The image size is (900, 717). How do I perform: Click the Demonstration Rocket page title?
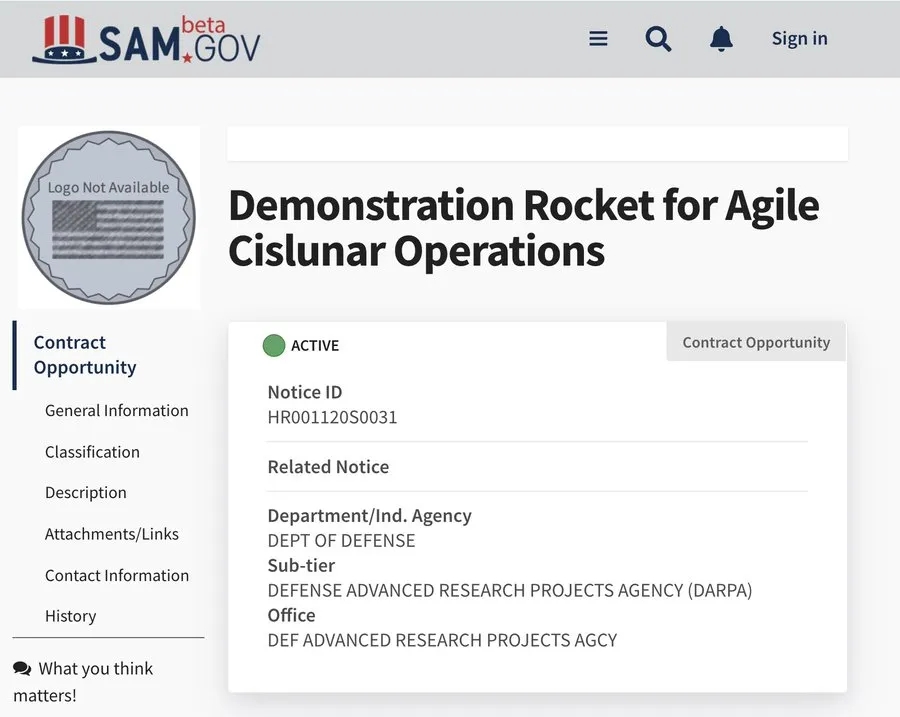pos(523,228)
